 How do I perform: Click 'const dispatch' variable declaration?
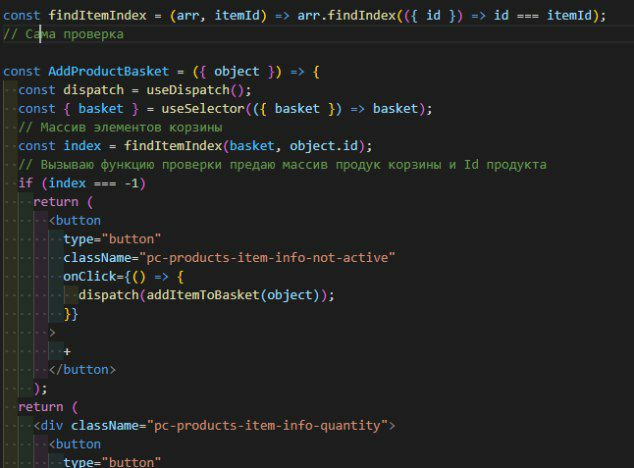(71, 90)
